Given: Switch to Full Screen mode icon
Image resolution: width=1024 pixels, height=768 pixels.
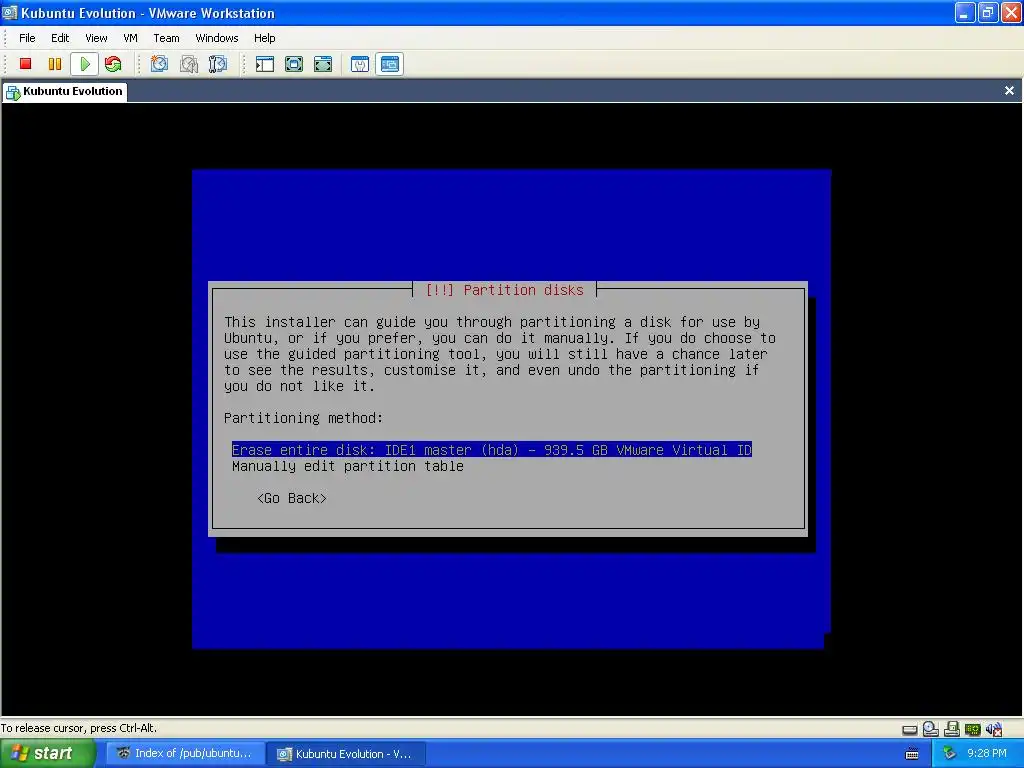Looking at the screenshot, I should point(294,64).
